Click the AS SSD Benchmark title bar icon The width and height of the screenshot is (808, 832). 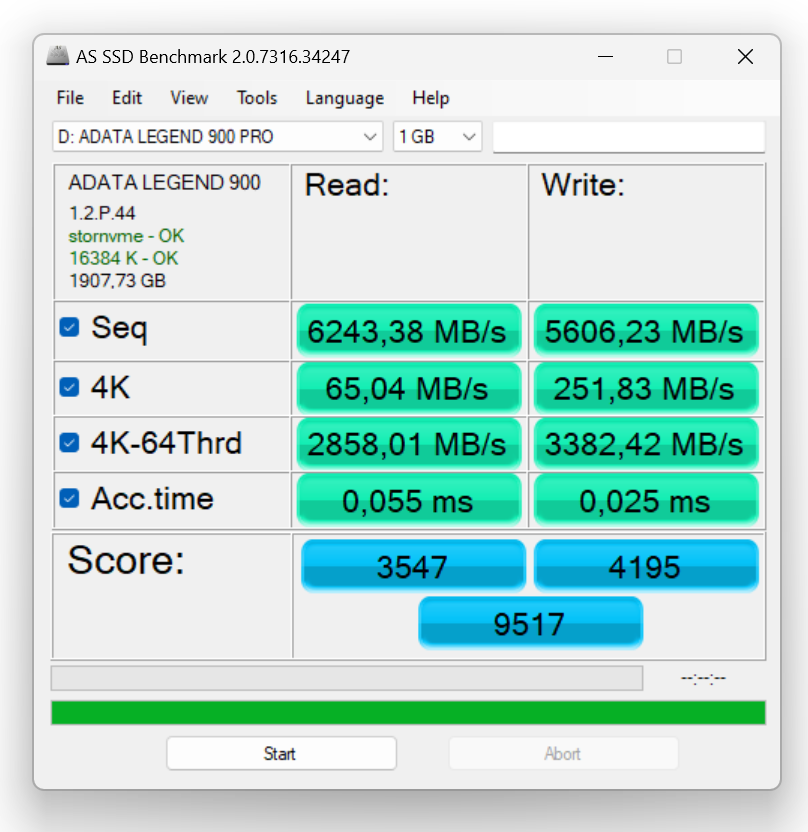click(58, 57)
